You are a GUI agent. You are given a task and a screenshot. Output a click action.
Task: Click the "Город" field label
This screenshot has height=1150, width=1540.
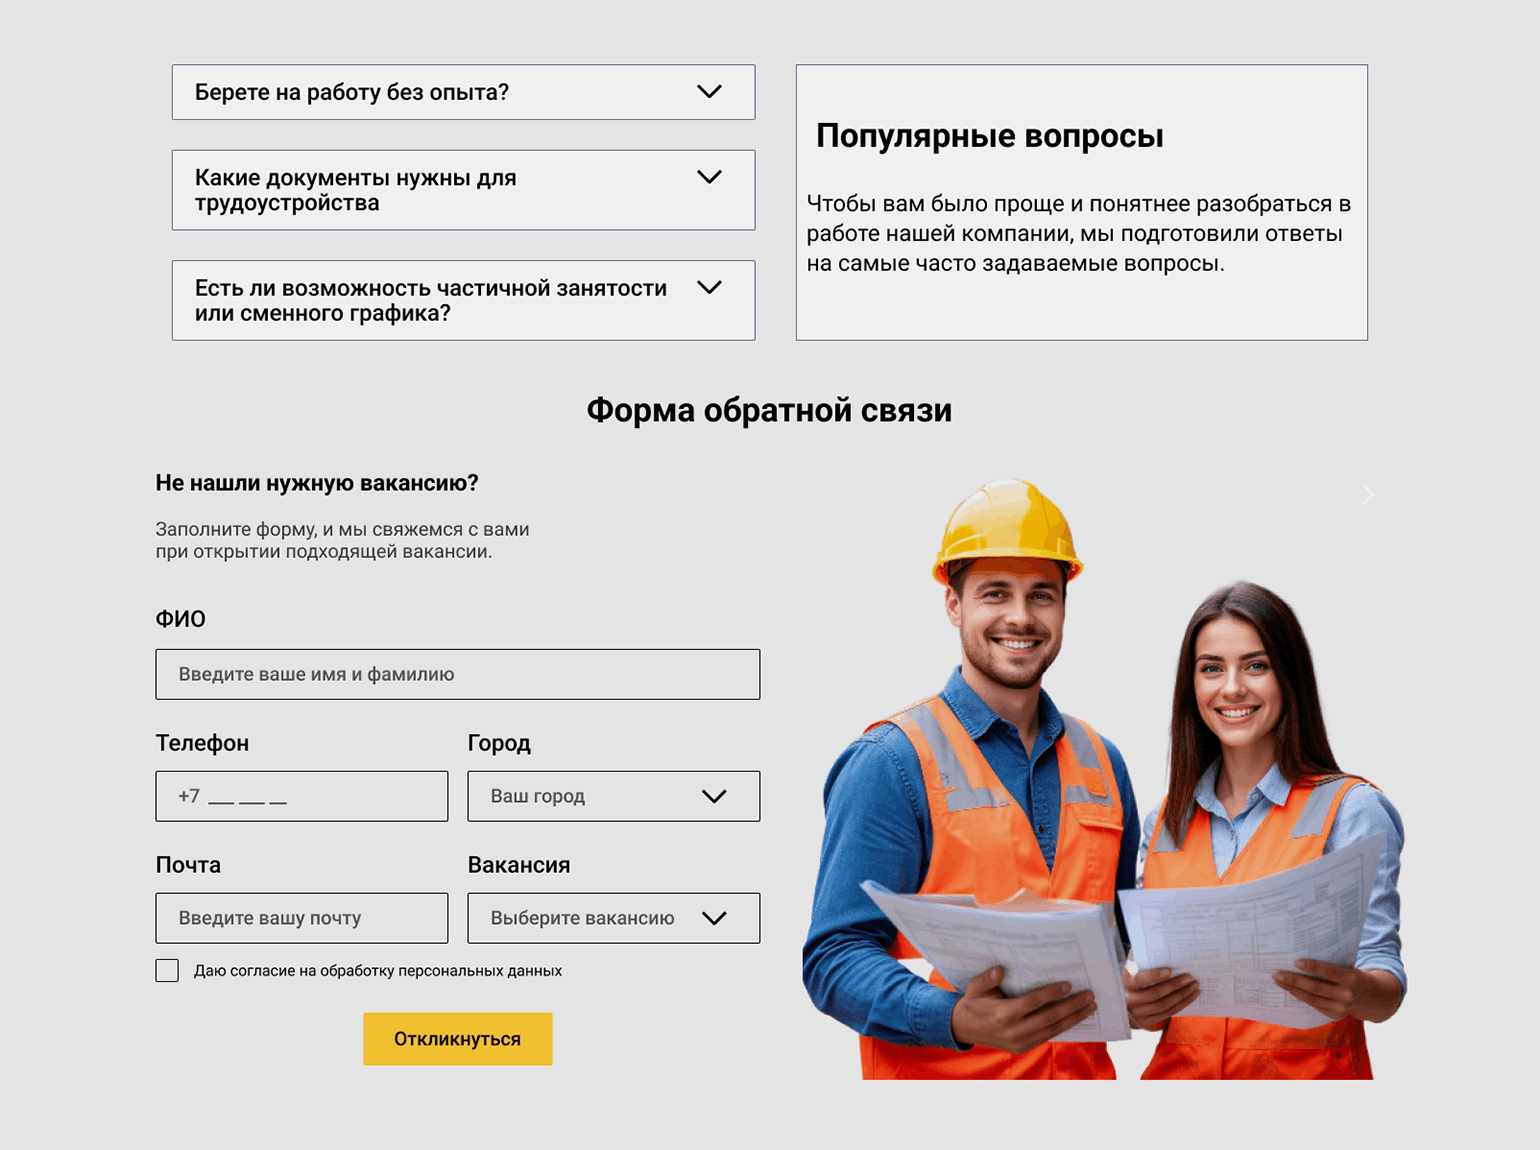click(x=499, y=743)
